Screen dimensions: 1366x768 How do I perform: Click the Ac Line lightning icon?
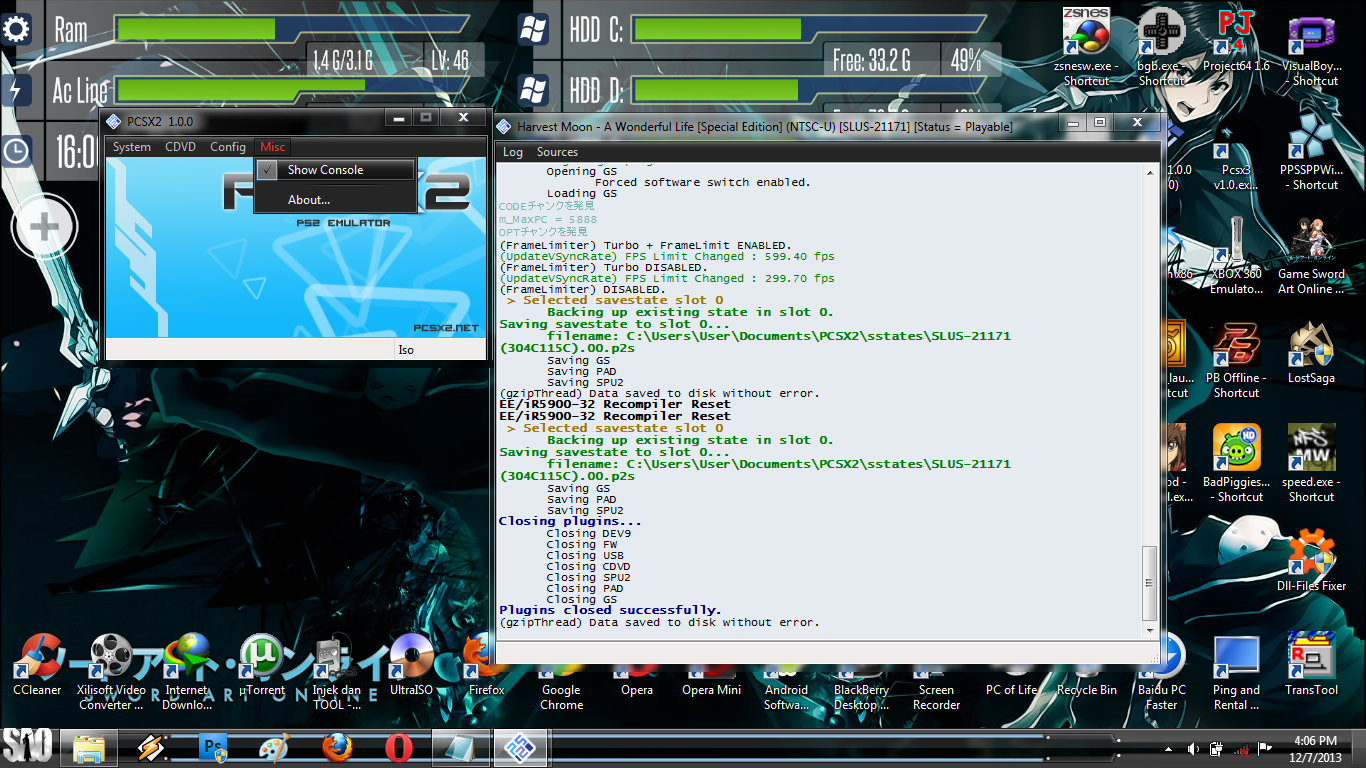pos(16,90)
